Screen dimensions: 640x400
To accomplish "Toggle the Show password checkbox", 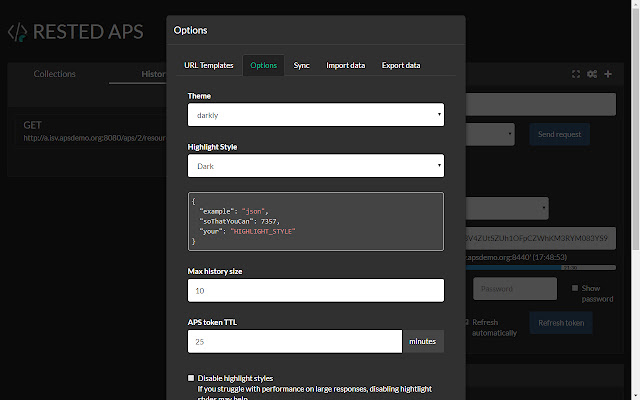I will tap(573, 288).
